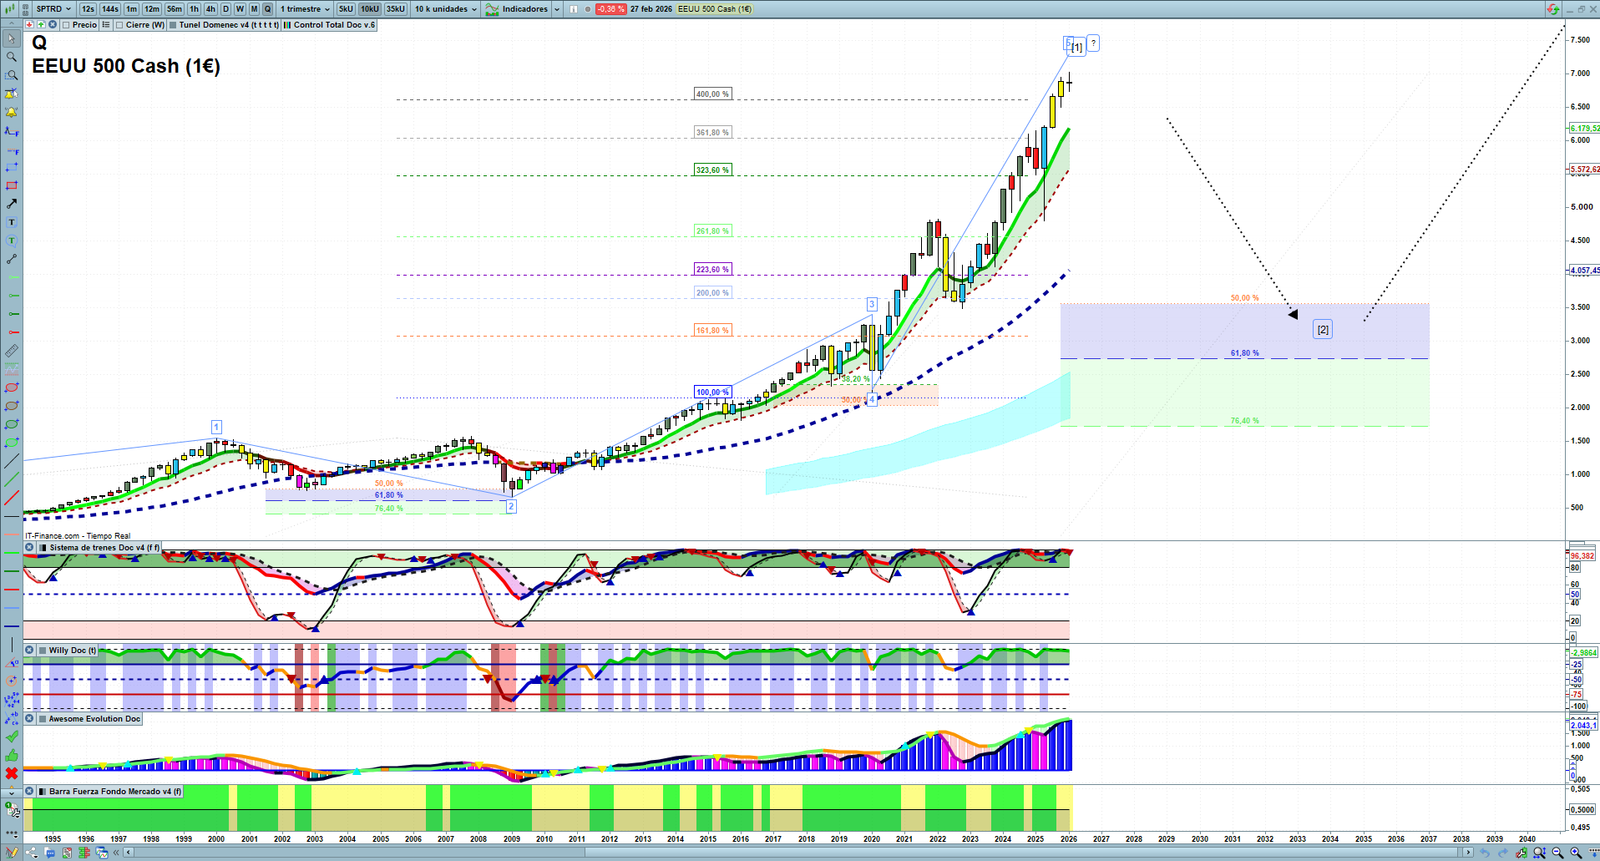1600x861 pixels.
Task: Click the 400,00 % Fibonacci level label
Action: coord(712,94)
